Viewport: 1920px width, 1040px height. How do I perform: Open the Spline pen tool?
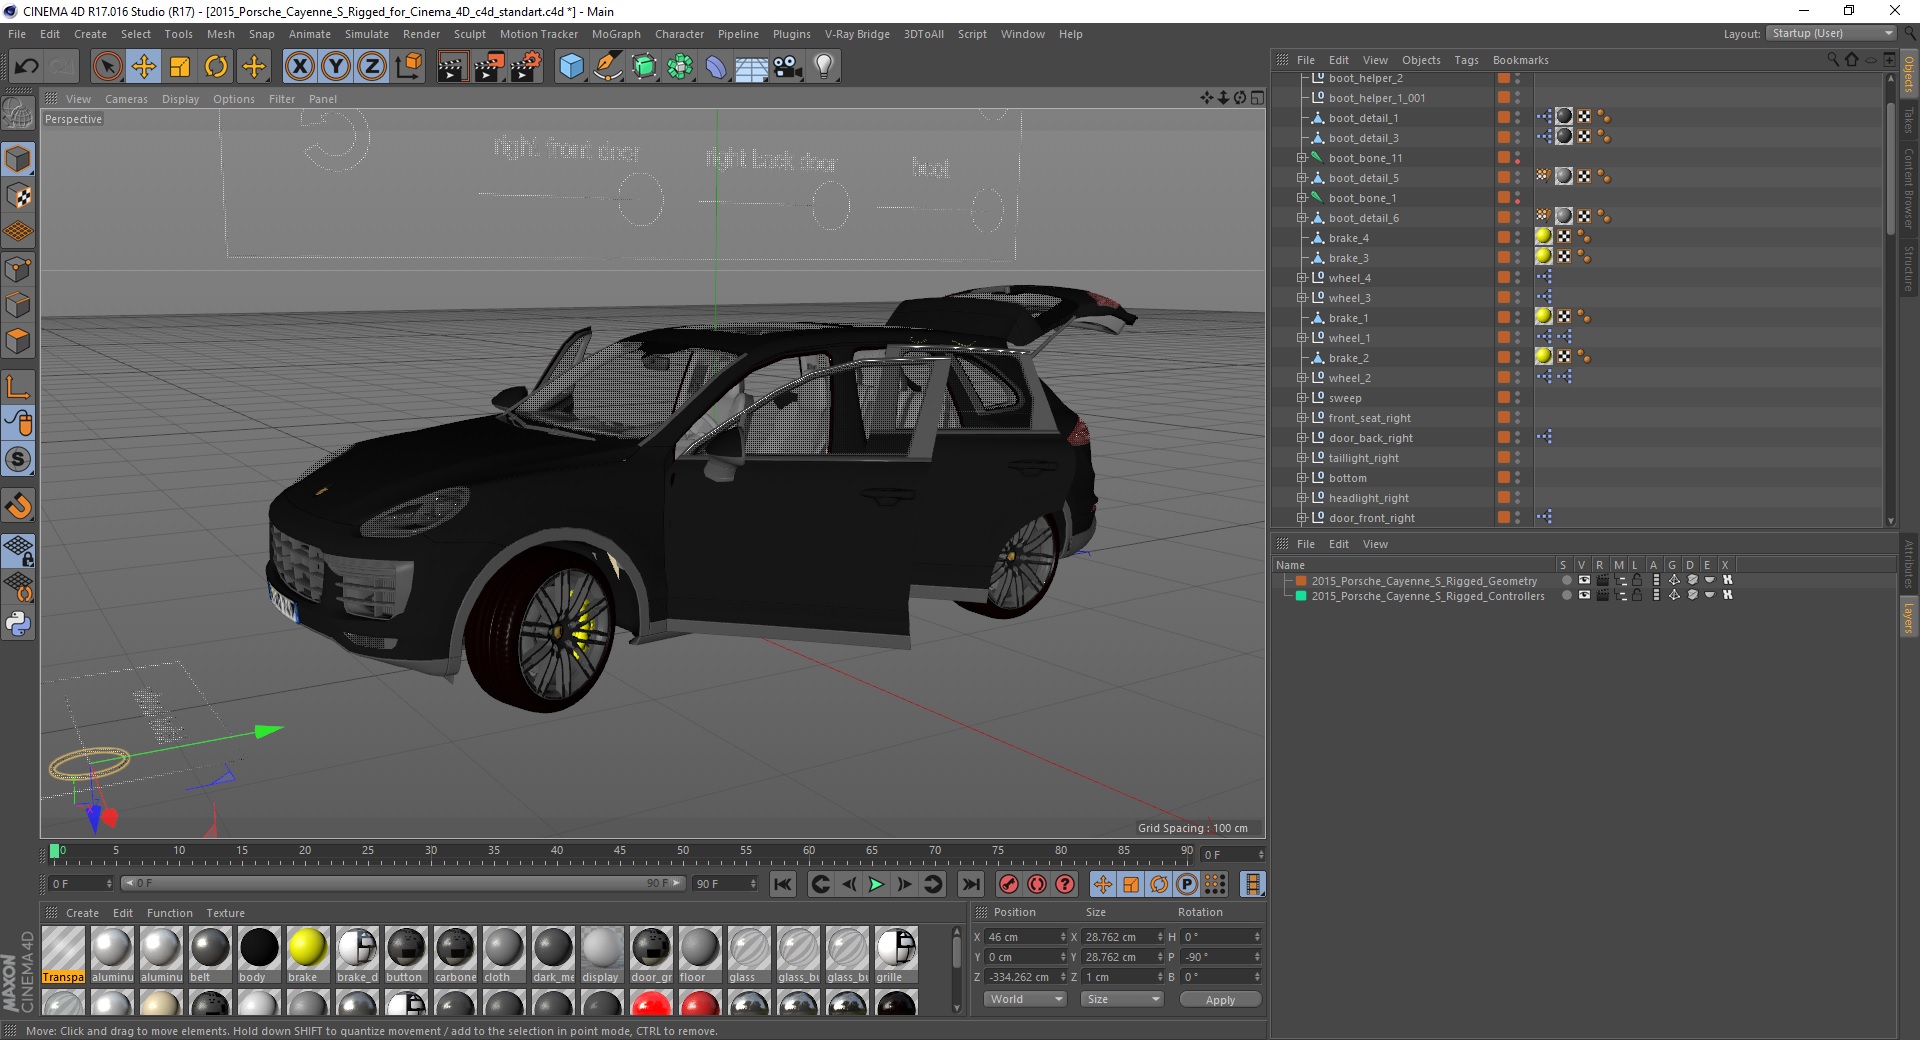point(607,67)
